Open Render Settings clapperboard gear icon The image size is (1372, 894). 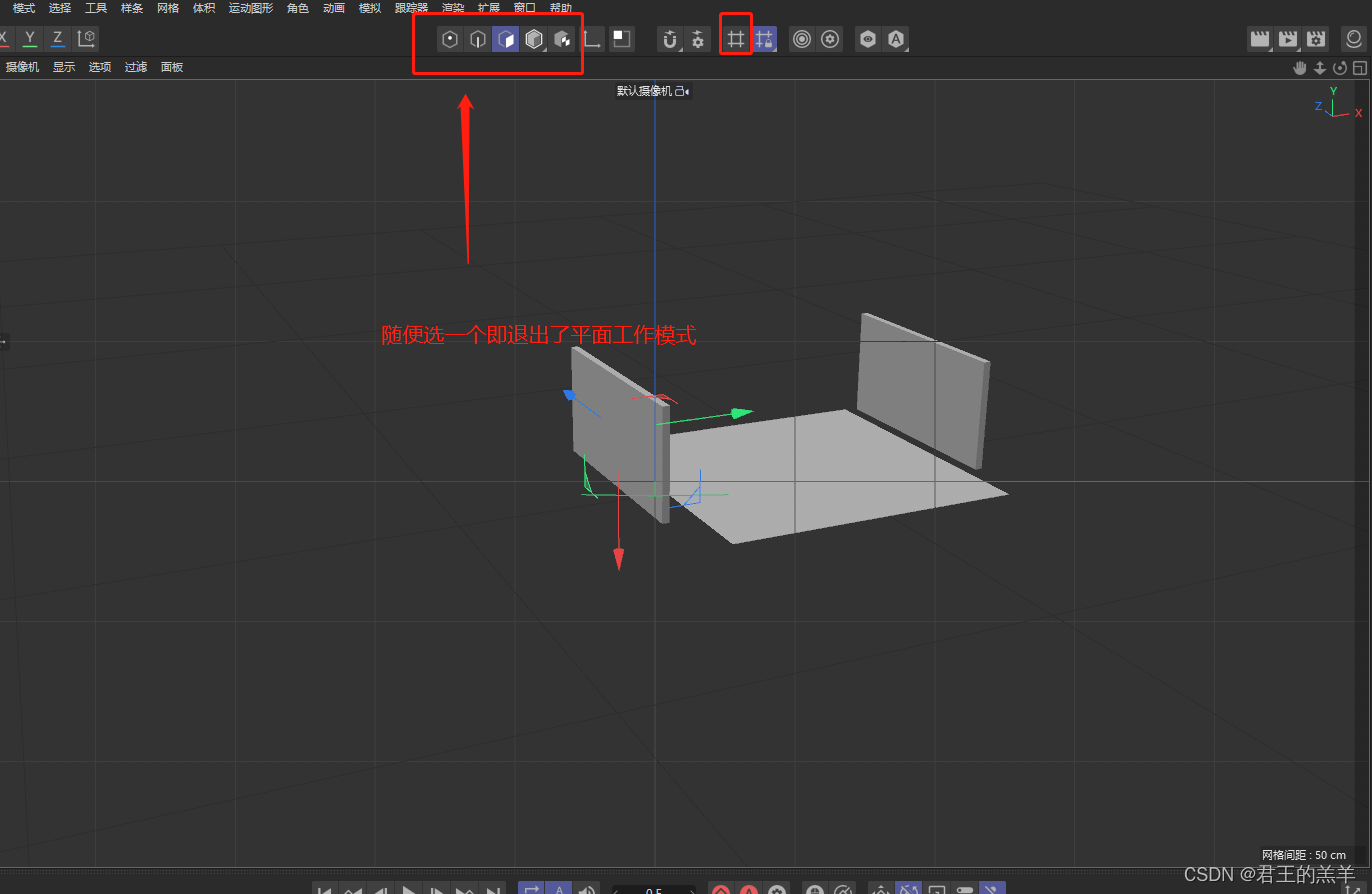[x=1317, y=40]
